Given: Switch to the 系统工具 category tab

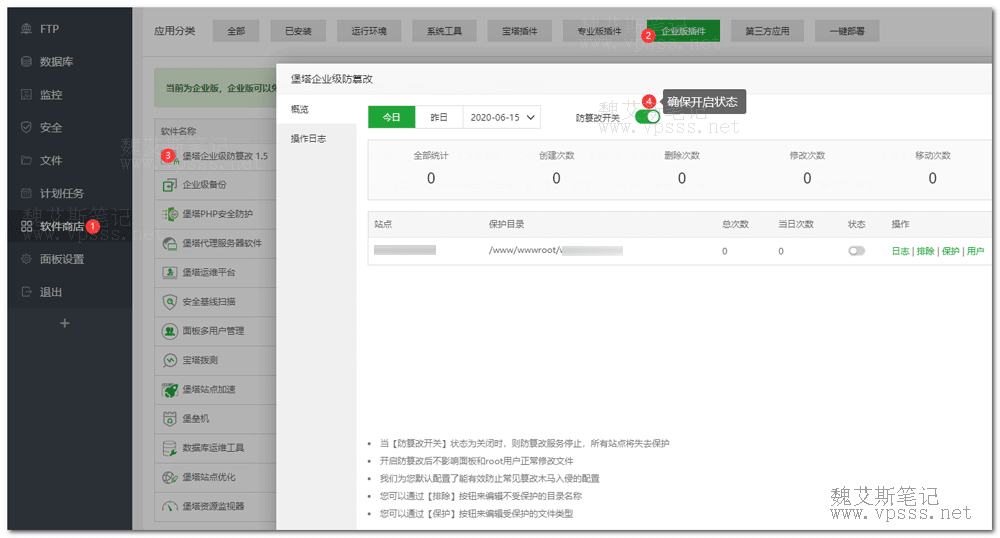Looking at the screenshot, I should pos(444,31).
